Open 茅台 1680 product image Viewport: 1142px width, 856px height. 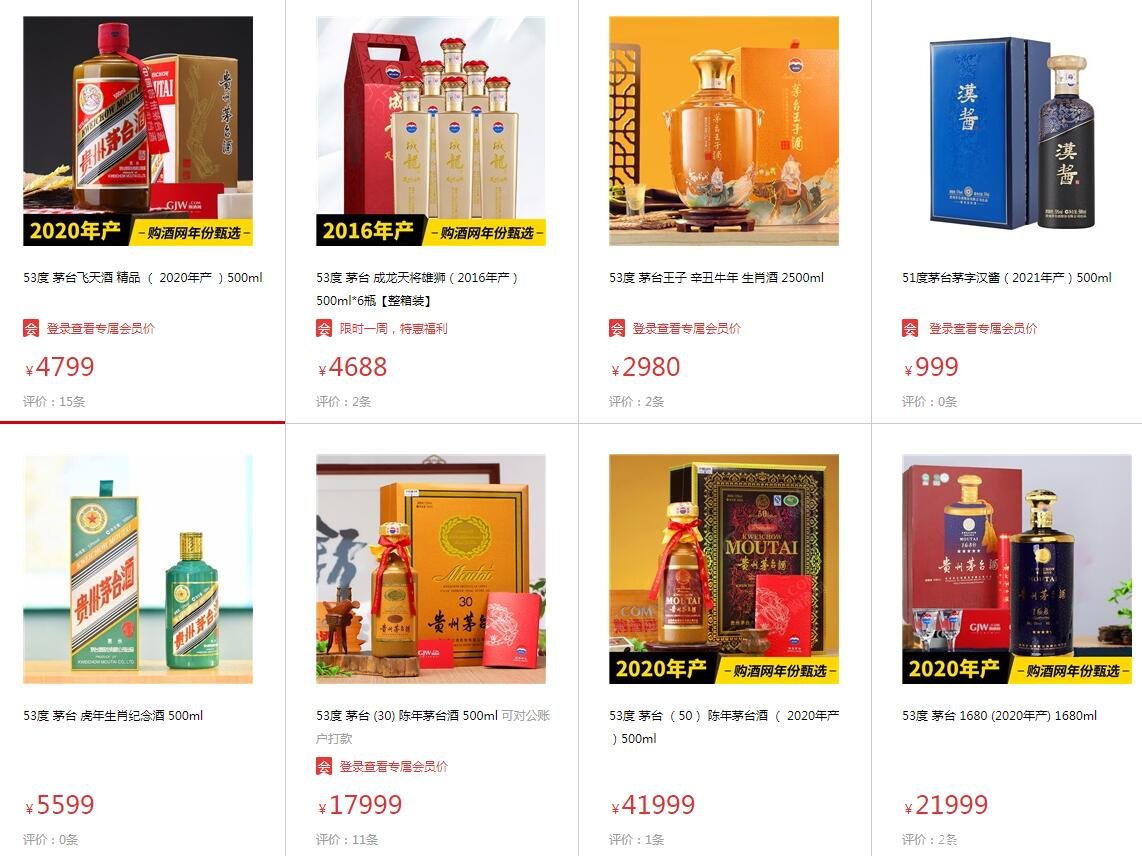point(1017,569)
